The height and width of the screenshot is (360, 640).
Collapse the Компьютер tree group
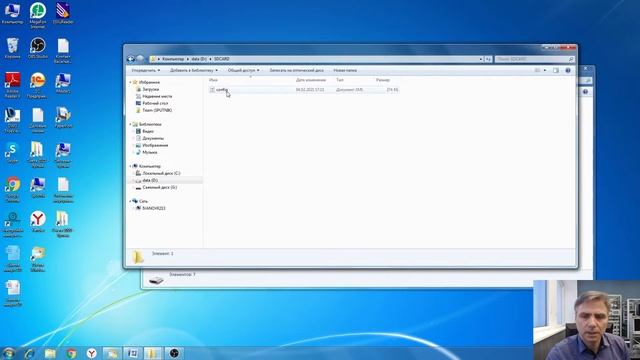tap(130, 166)
